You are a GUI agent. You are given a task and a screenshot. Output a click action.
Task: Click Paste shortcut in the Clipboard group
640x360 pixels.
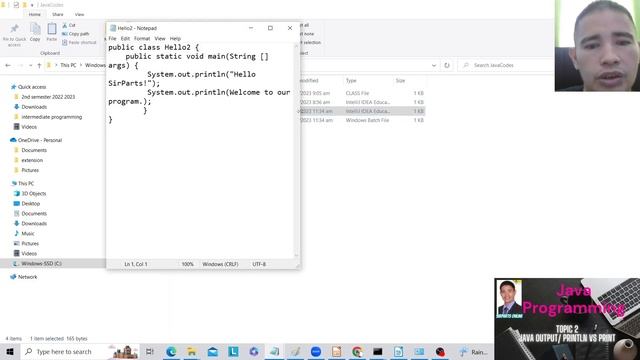pyautogui.click(x=79, y=42)
